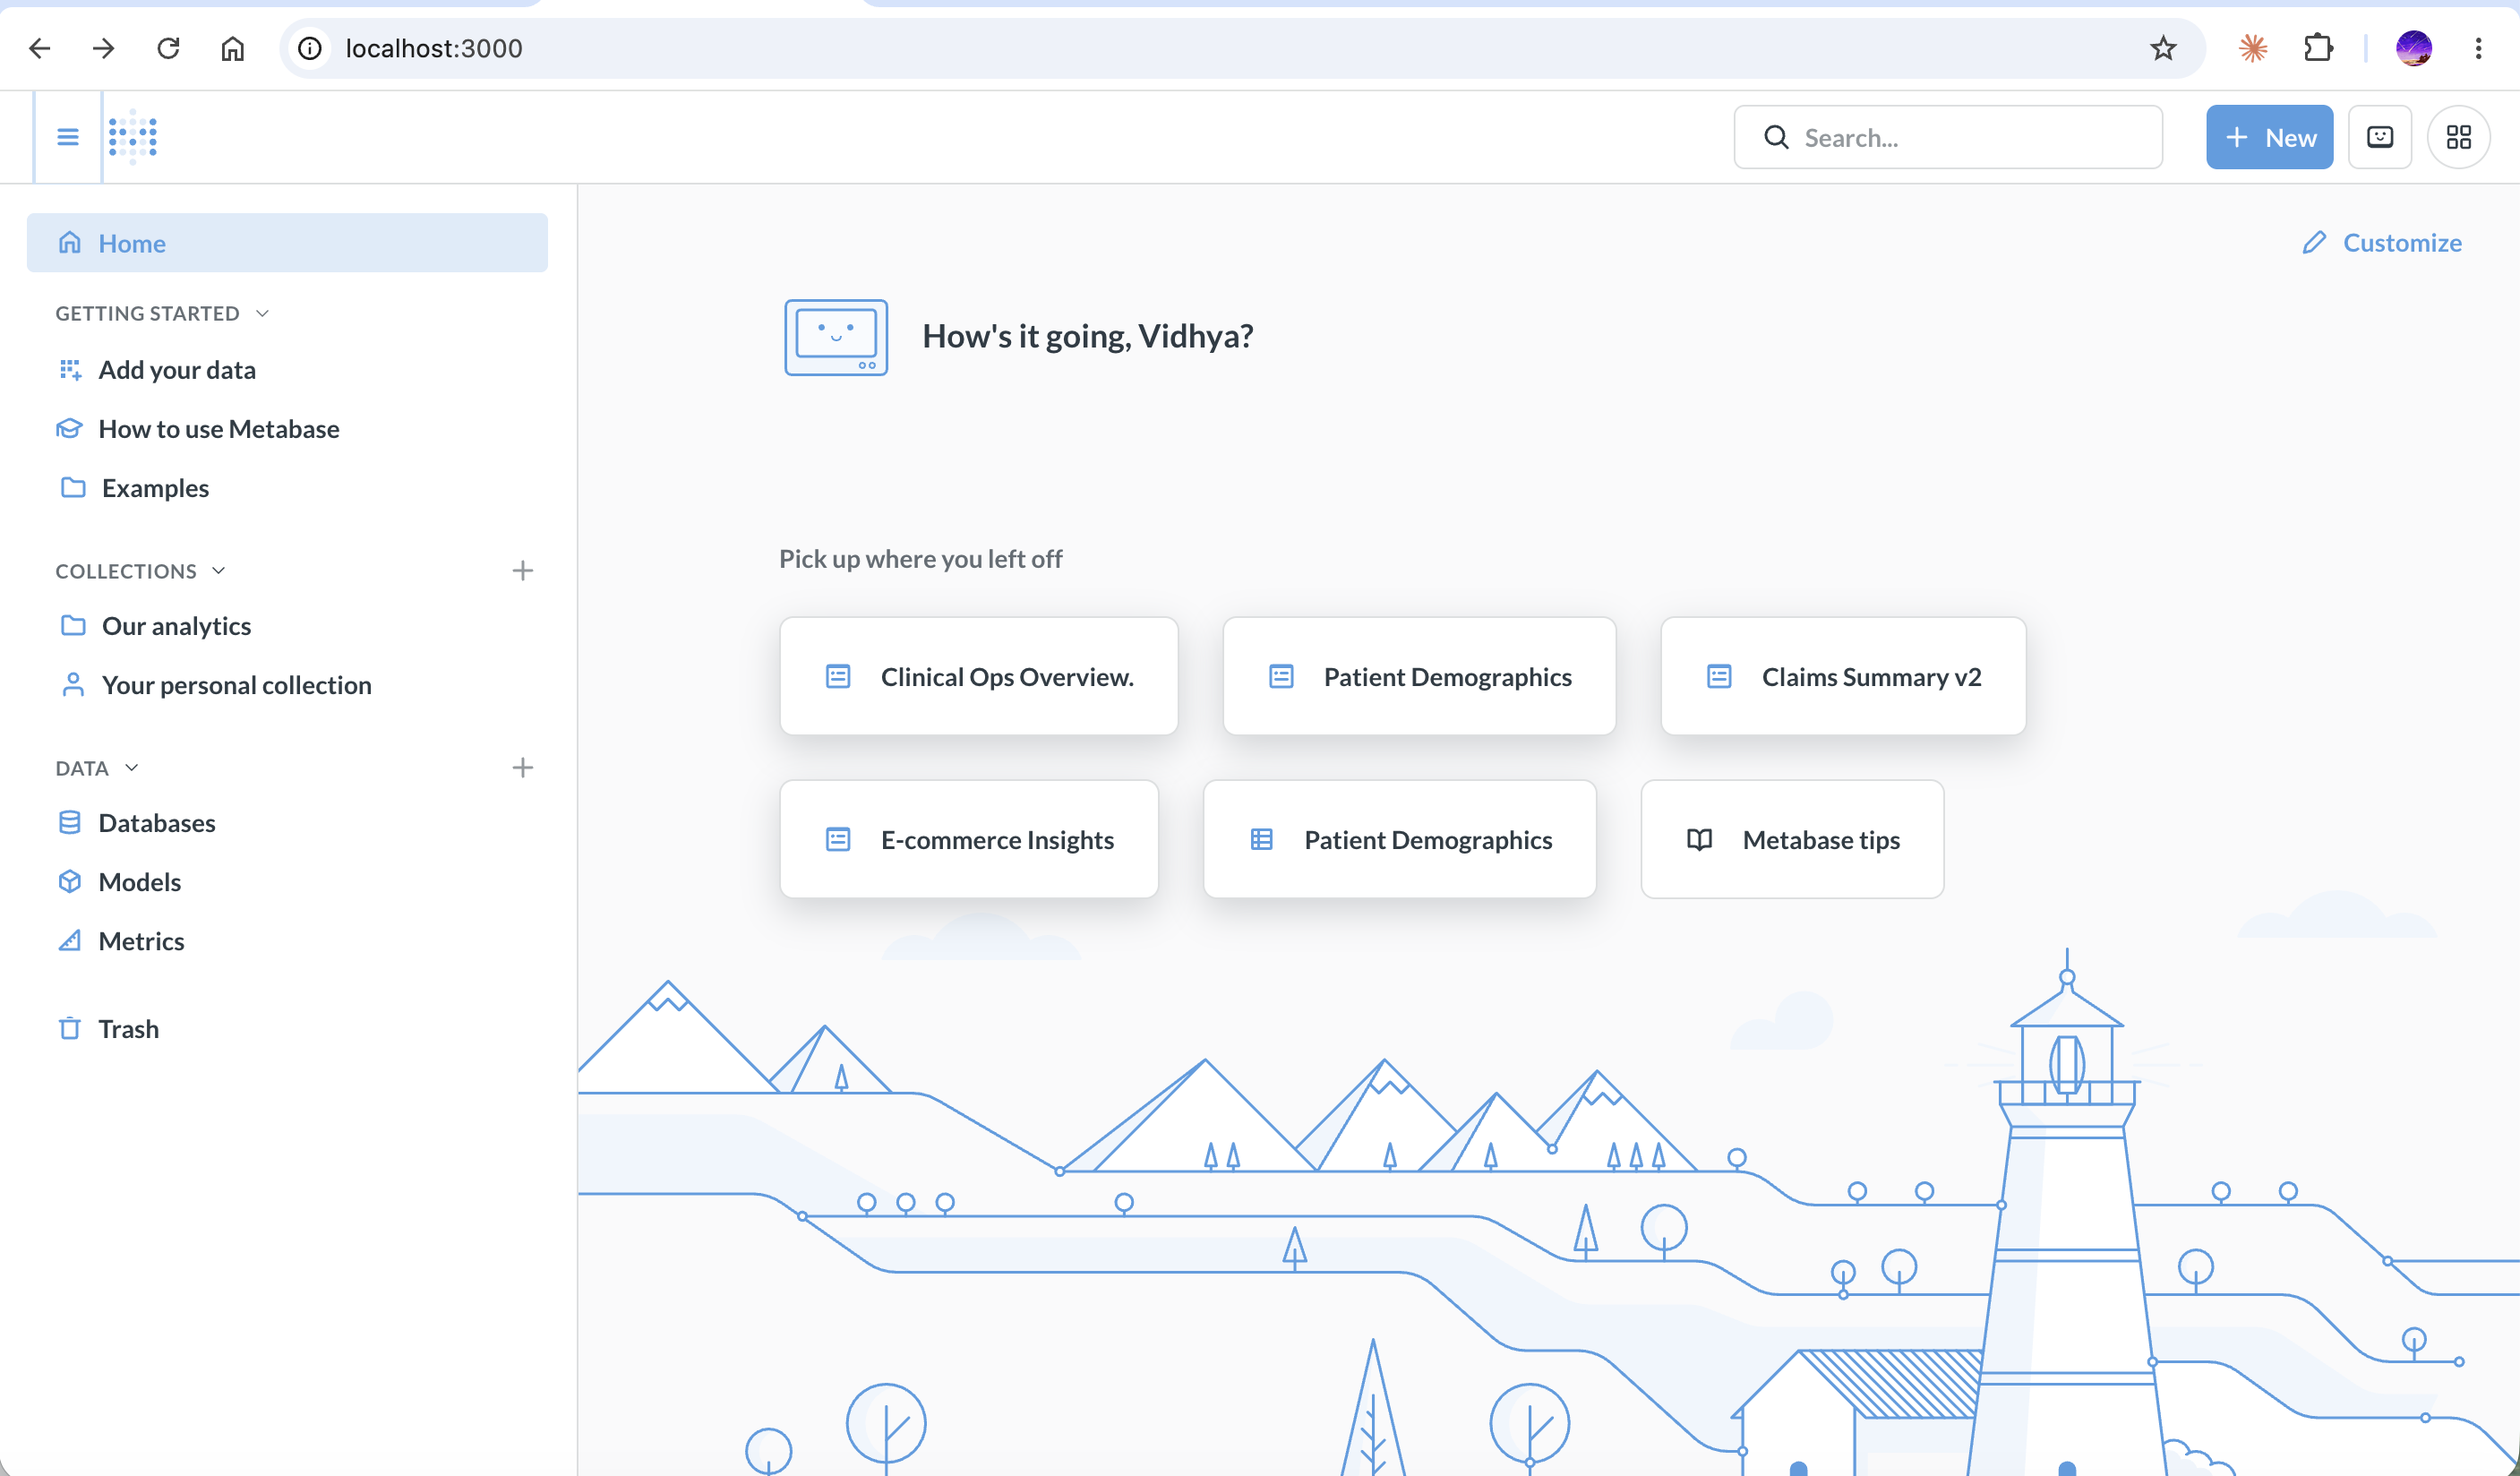Screen dimensions: 2520x1476
Task: Open Patient Demographics dashboard card next to Clinical Ops
Action: (1419, 677)
